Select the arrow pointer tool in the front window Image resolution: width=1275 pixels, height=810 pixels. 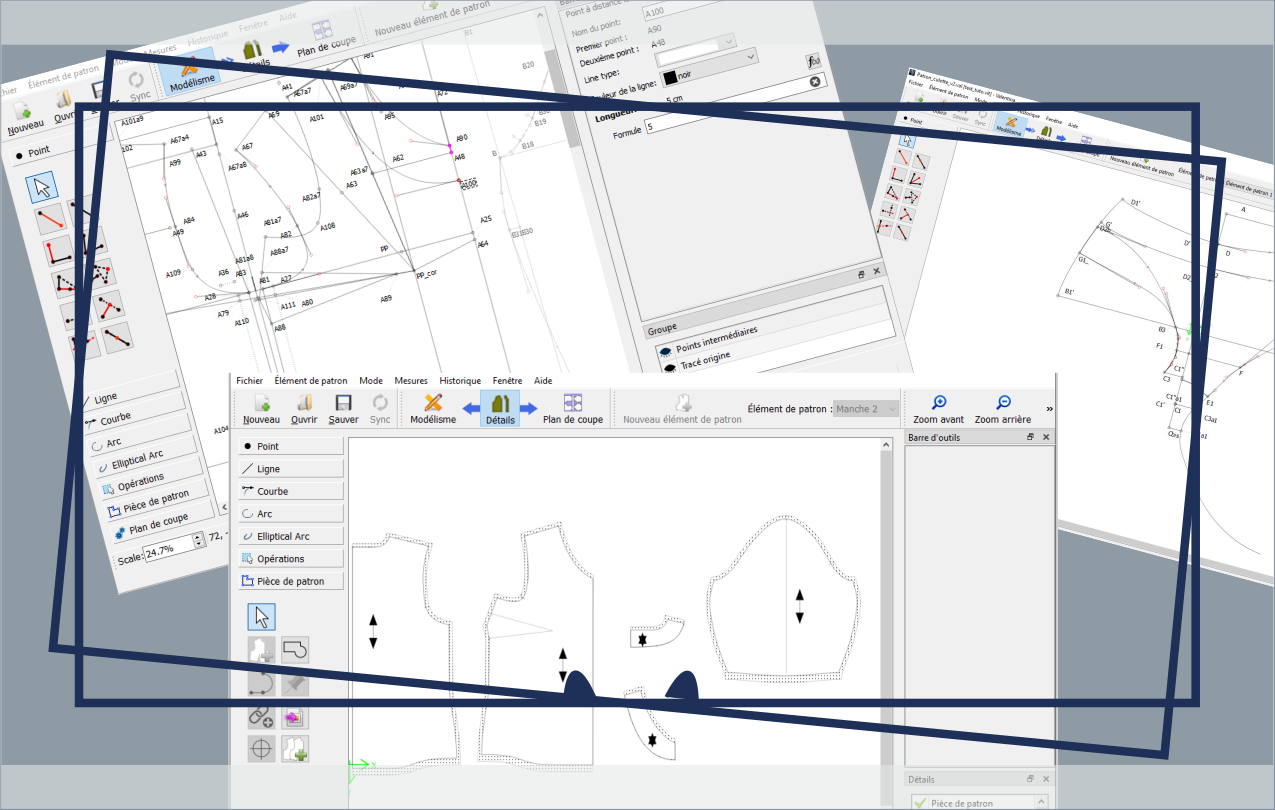261,617
